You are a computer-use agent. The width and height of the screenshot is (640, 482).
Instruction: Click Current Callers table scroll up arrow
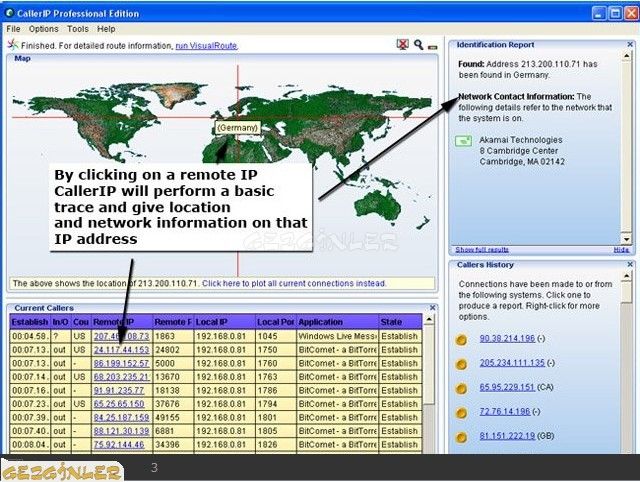pos(429,320)
